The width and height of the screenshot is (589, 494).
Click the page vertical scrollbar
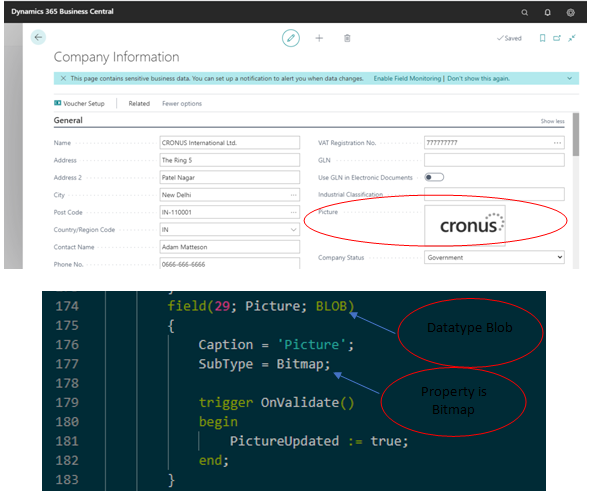tap(576, 134)
